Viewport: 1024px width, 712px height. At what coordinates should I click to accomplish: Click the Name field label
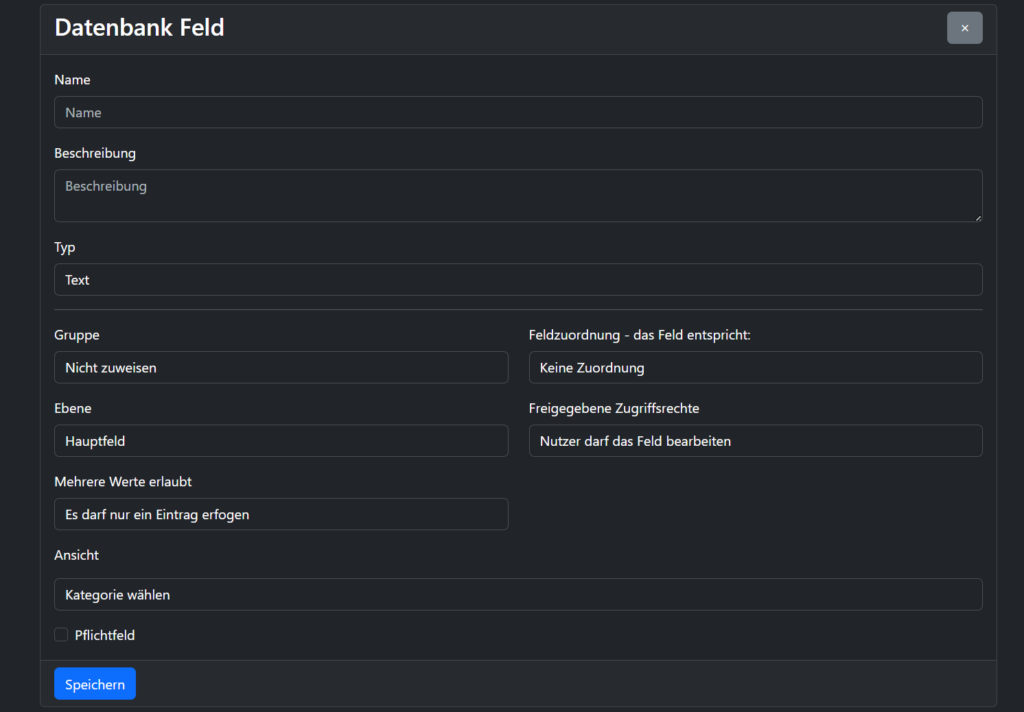click(72, 80)
